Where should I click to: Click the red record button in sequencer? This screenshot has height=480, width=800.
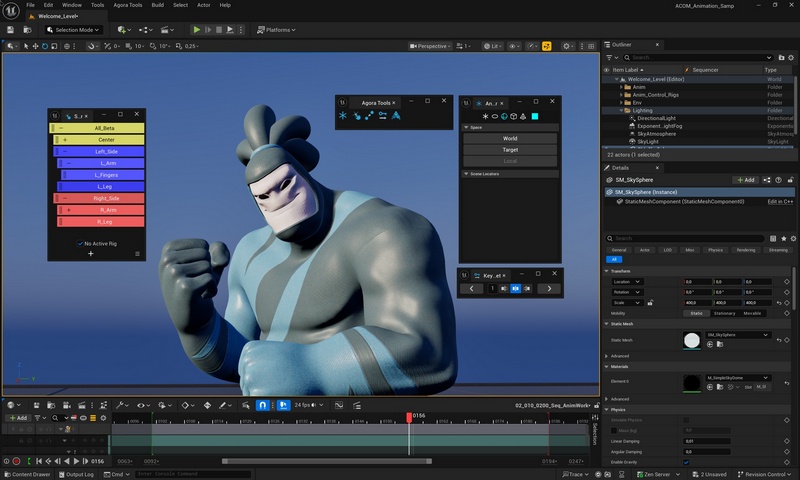[16, 461]
